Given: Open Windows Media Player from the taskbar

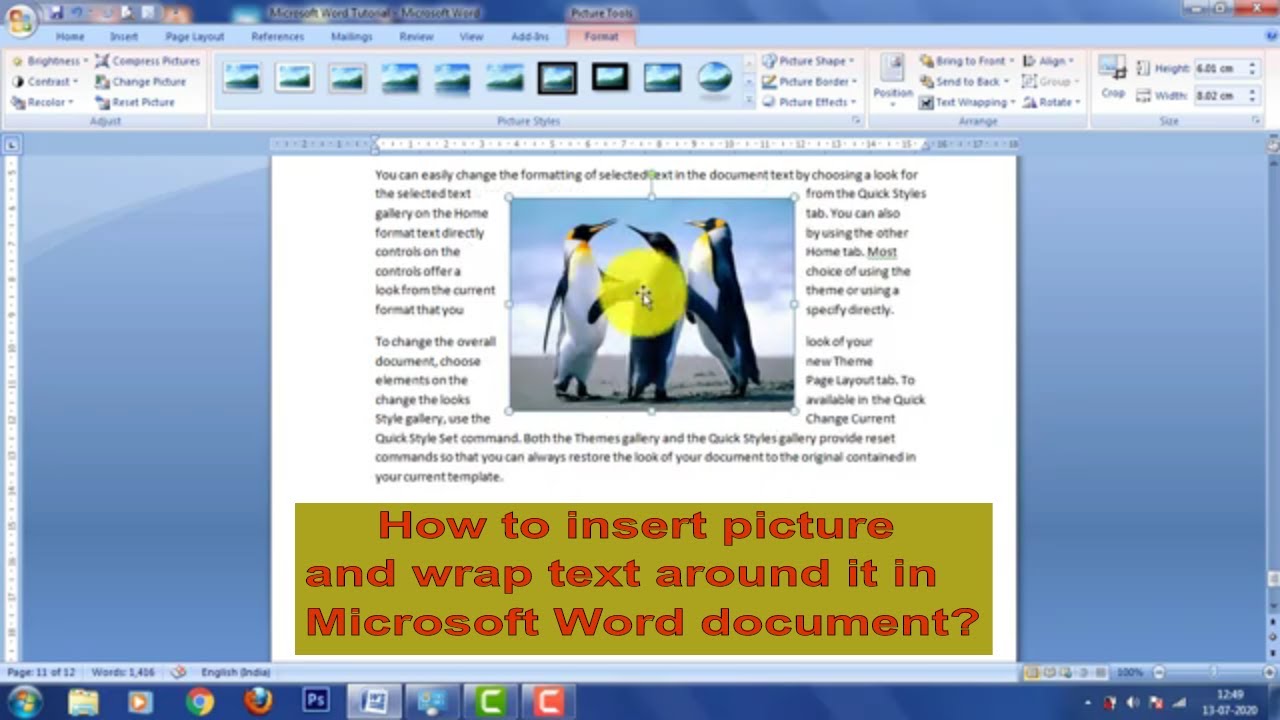Looking at the screenshot, I should point(142,701).
